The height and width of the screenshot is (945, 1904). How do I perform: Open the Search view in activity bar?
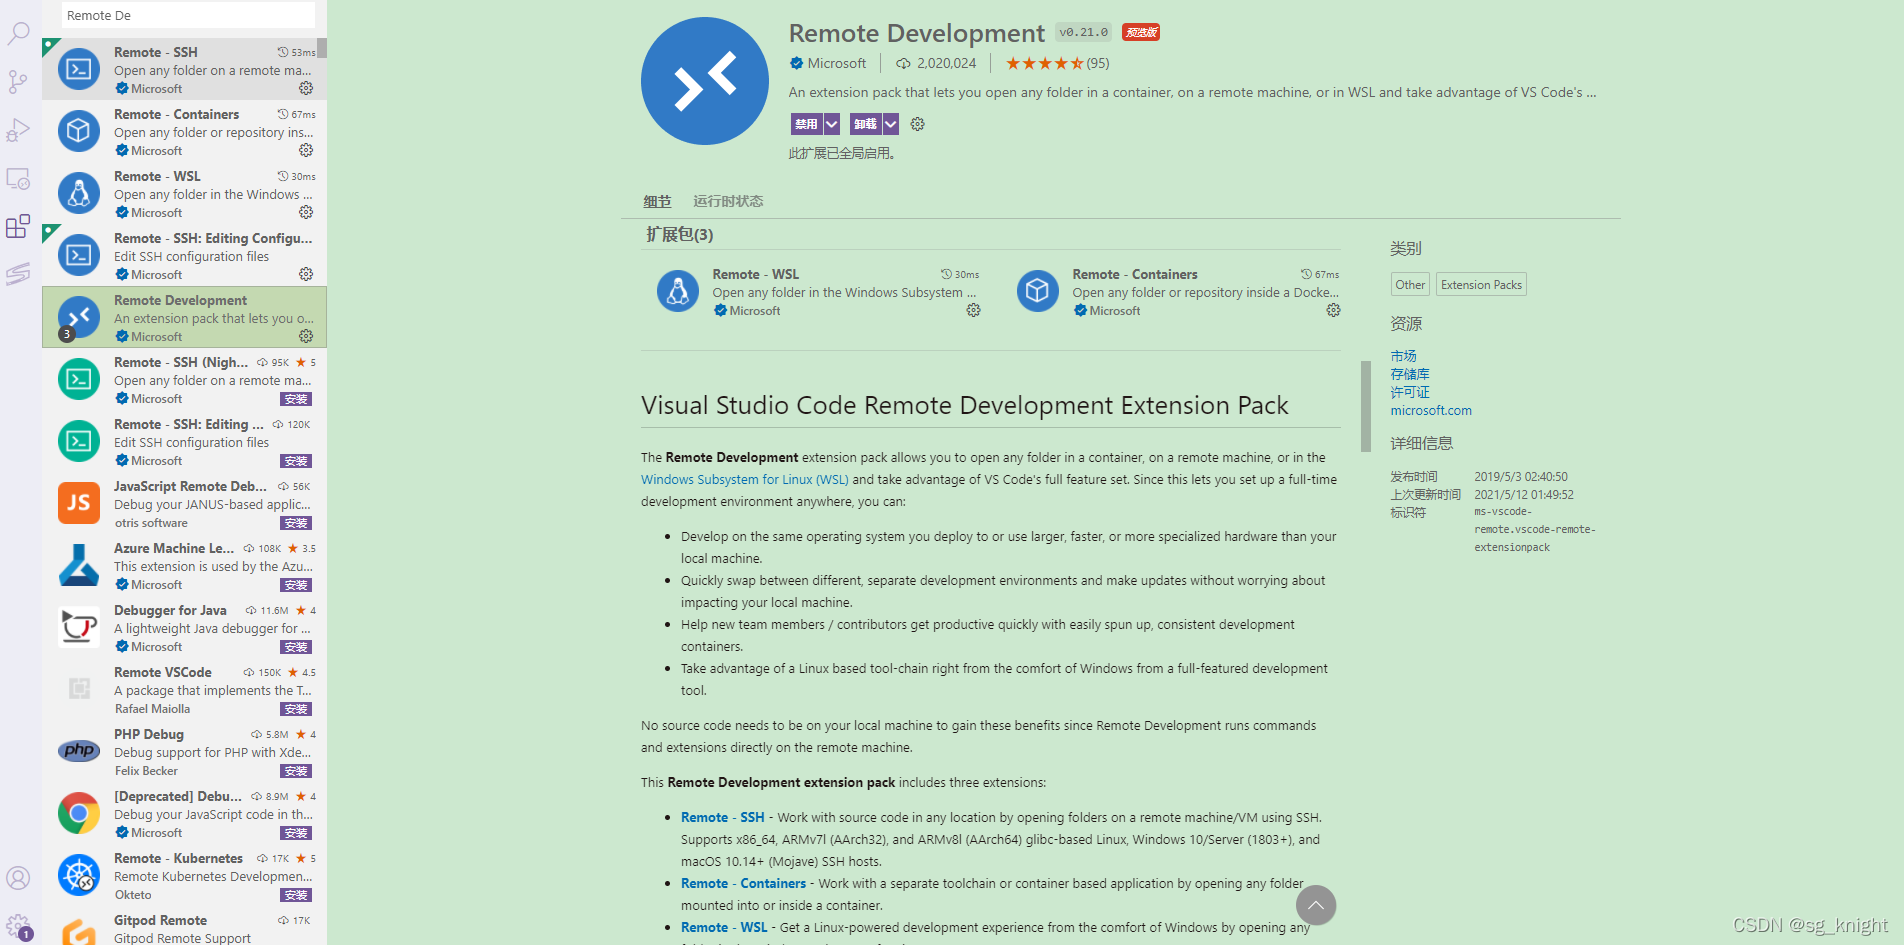(x=18, y=33)
